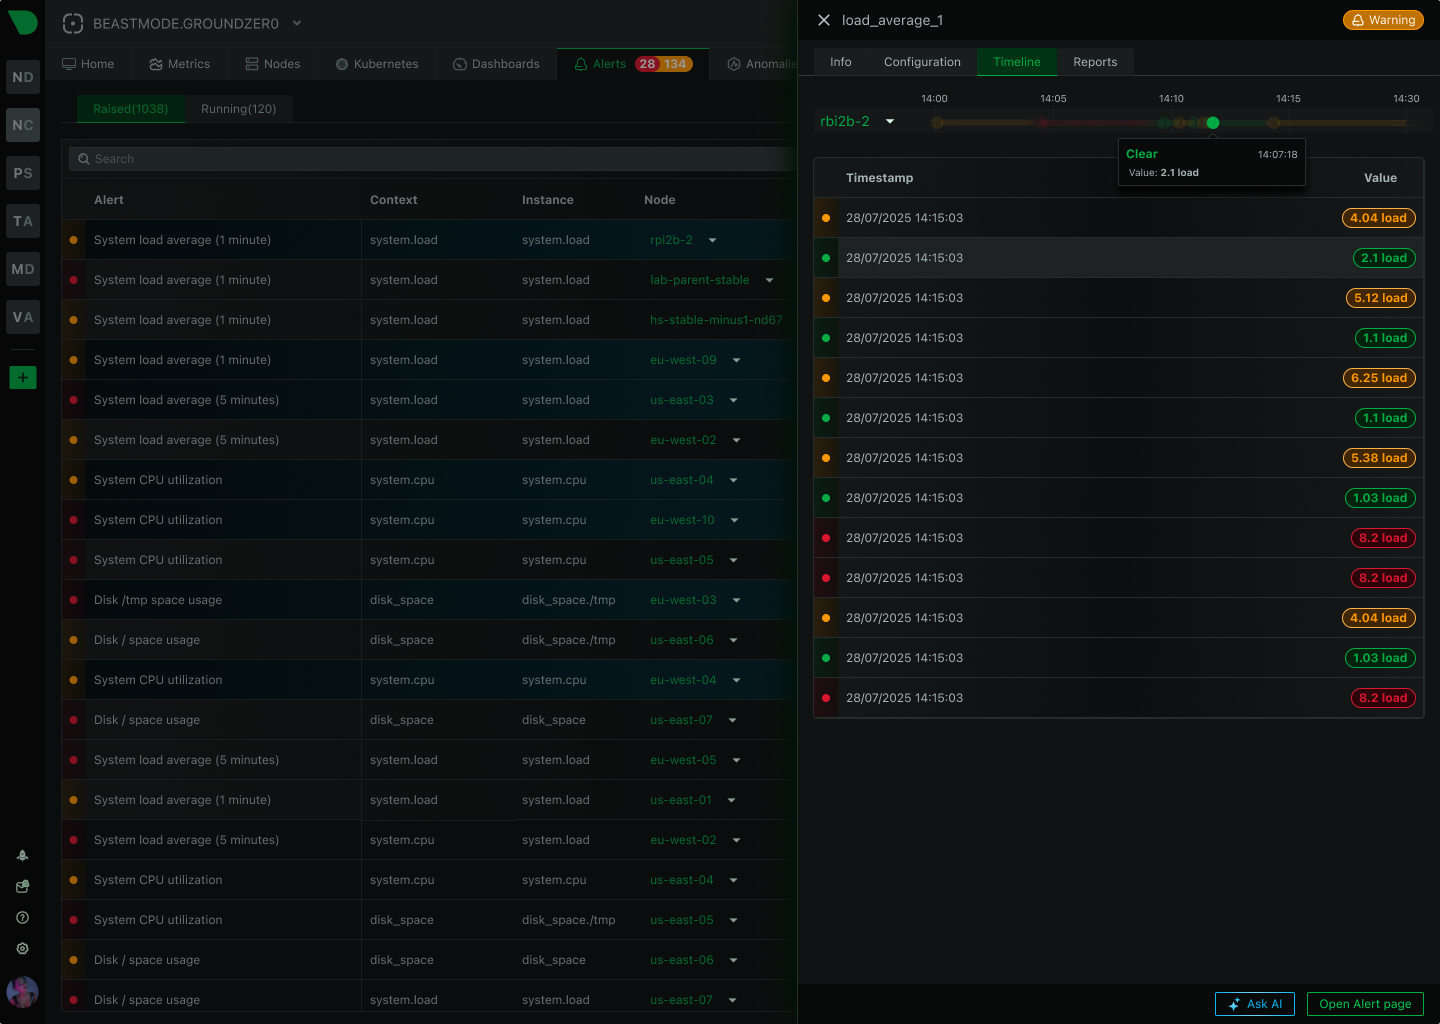The width and height of the screenshot is (1440, 1024).
Task: Open the Alert page
Action: (1365, 1004)
